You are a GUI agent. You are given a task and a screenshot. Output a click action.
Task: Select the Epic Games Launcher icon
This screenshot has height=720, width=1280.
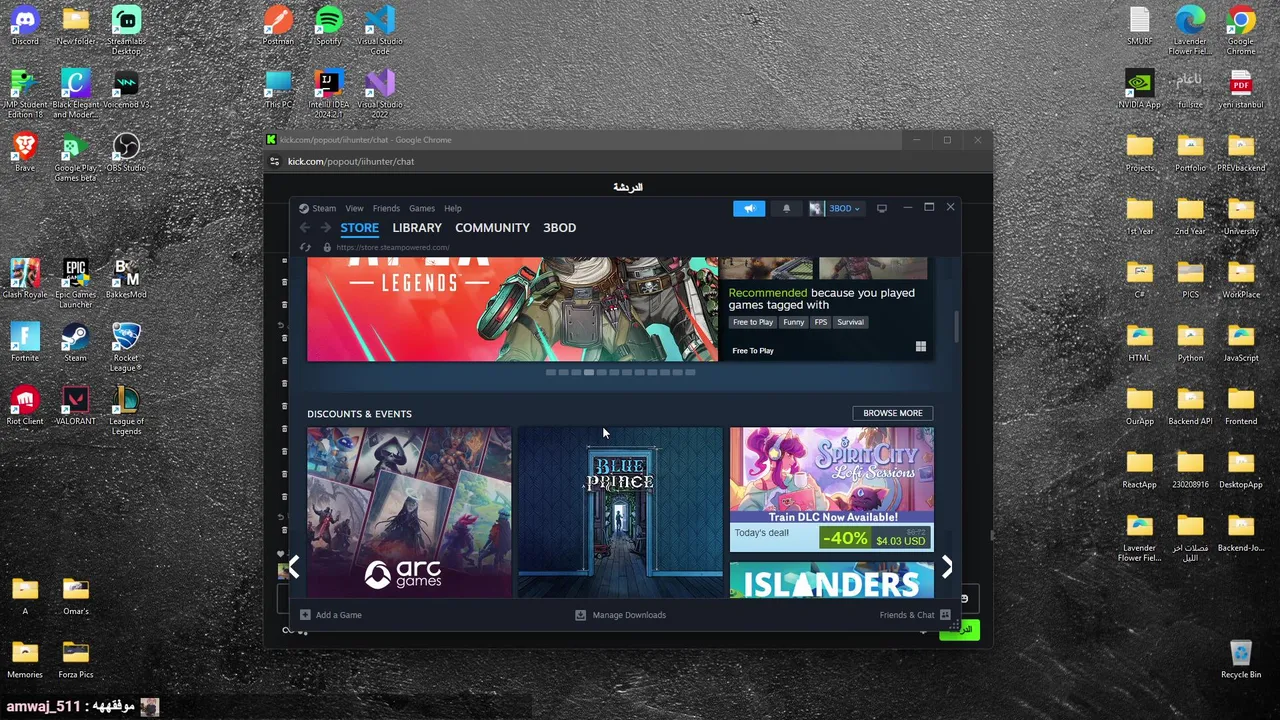pos(76,283)
